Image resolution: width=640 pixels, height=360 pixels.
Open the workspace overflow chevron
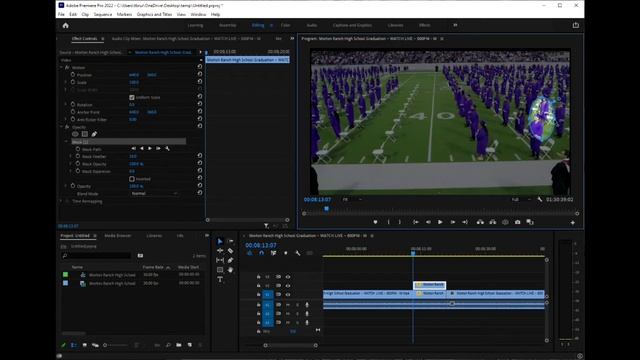click(x=455, y=25)
